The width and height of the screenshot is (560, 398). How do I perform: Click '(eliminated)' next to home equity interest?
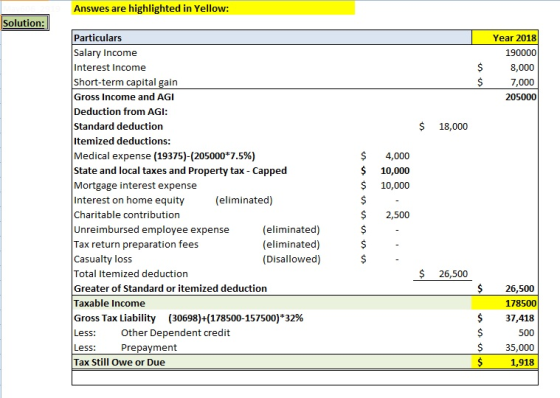point(244,200)
